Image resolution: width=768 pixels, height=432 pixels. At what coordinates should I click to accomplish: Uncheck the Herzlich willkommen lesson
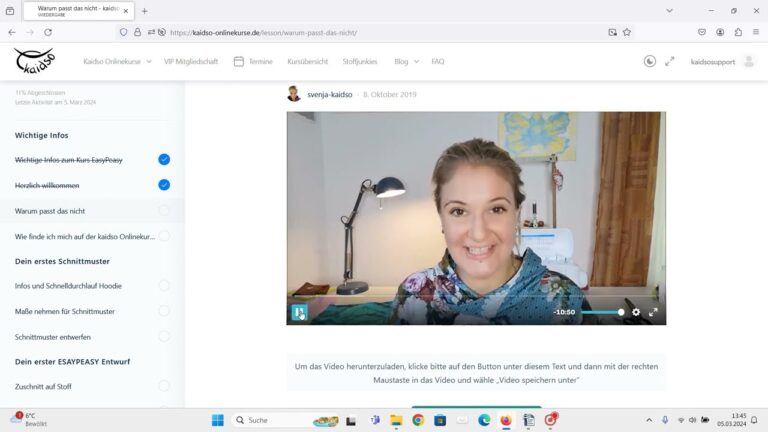(164, 185)
